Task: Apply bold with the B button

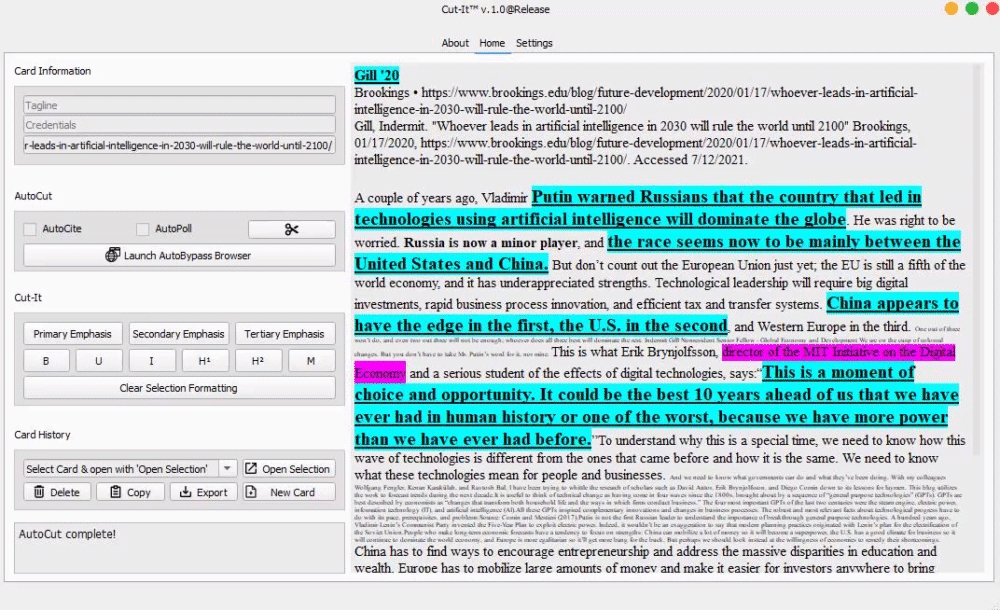Action: pyautogui.click(x=46, y=361)
